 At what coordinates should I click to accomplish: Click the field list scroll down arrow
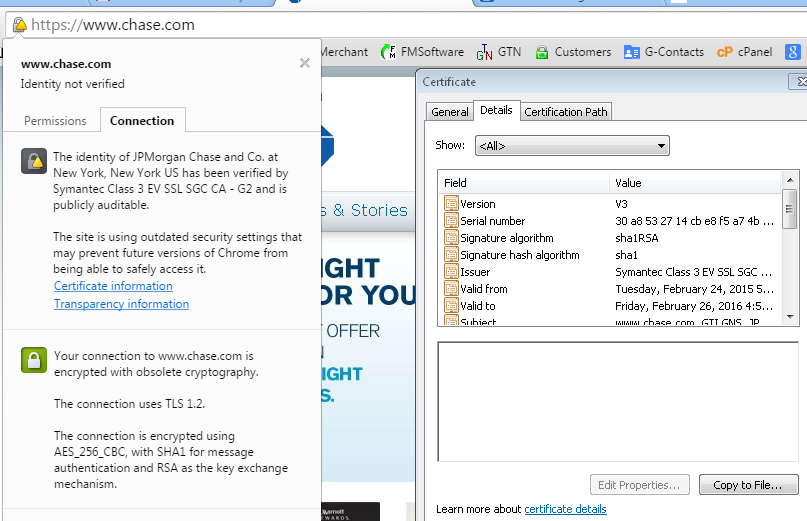point(790,317)
